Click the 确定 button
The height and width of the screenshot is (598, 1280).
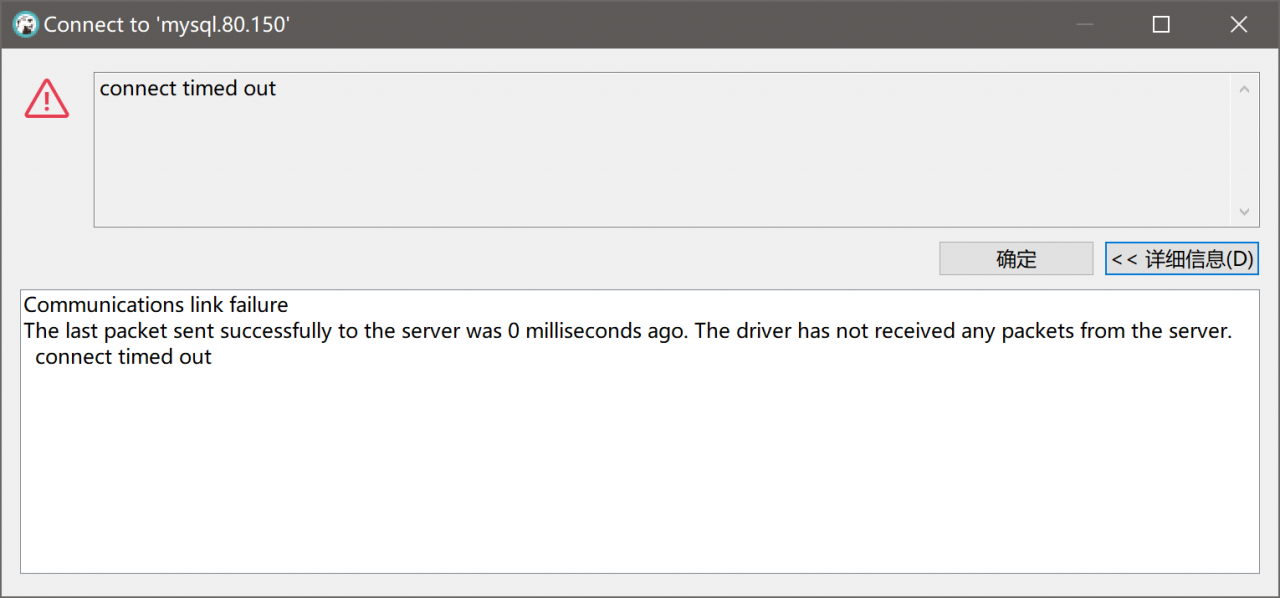pos(1016,259)
